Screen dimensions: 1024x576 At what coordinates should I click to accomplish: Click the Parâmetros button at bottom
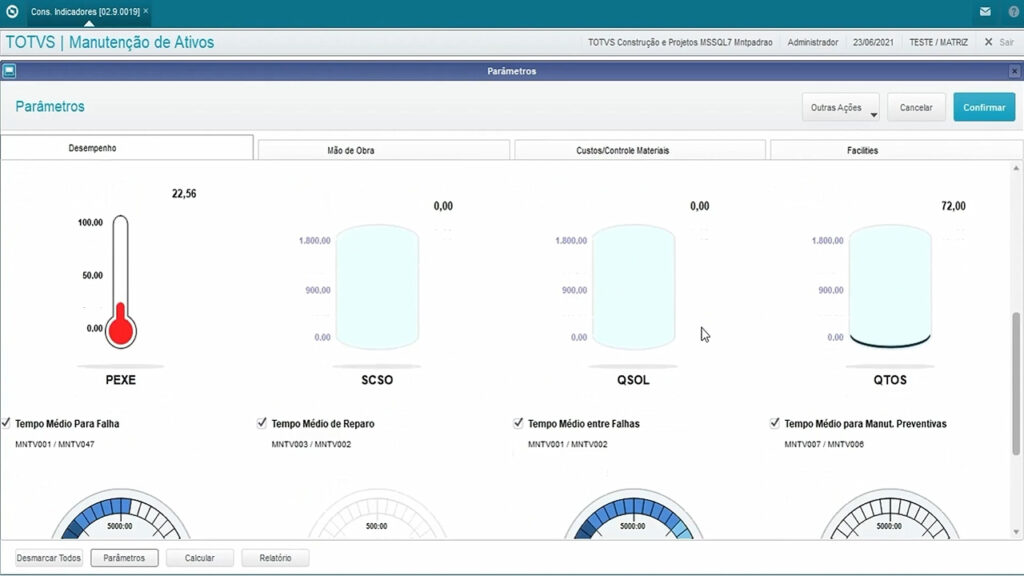coord(124,558)
